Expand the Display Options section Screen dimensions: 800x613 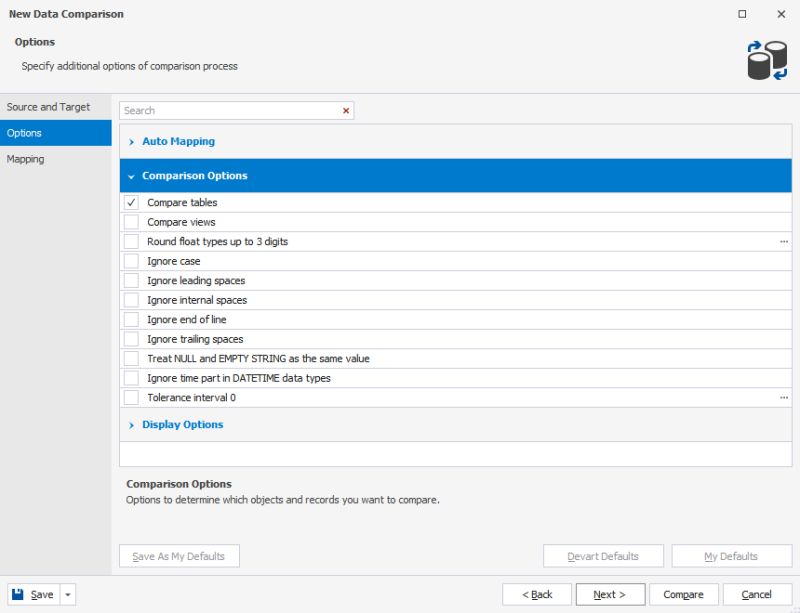point(131,423)
